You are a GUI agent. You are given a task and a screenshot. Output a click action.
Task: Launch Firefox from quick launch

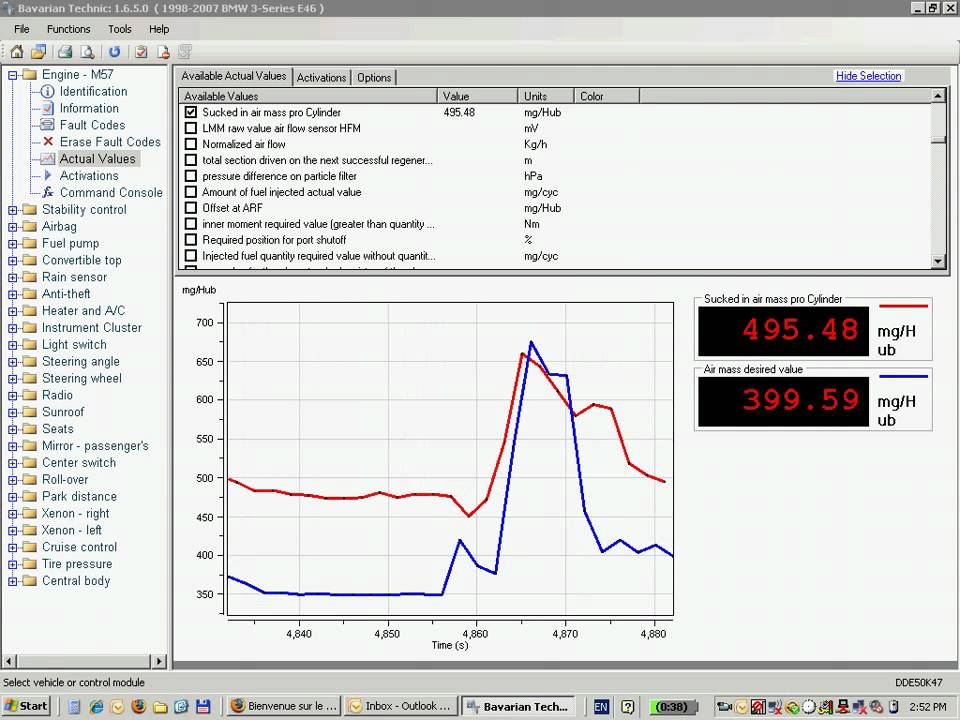(x=139, y=706)
